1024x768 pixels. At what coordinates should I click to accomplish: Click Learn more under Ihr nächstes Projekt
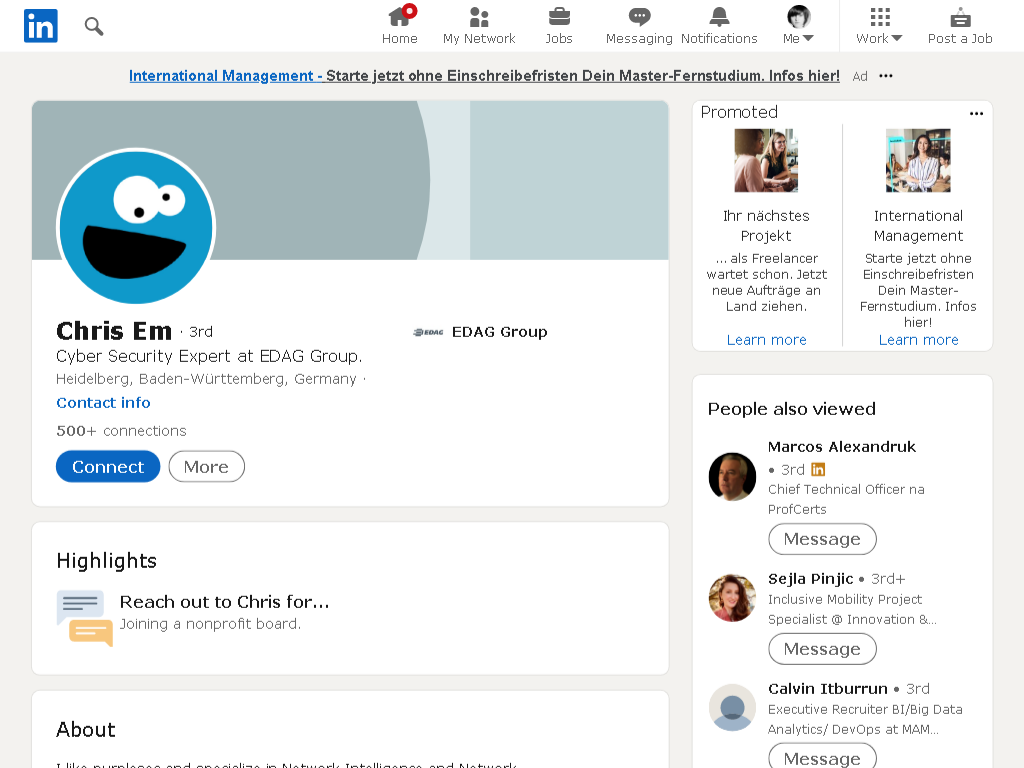[x=766, y=340]
